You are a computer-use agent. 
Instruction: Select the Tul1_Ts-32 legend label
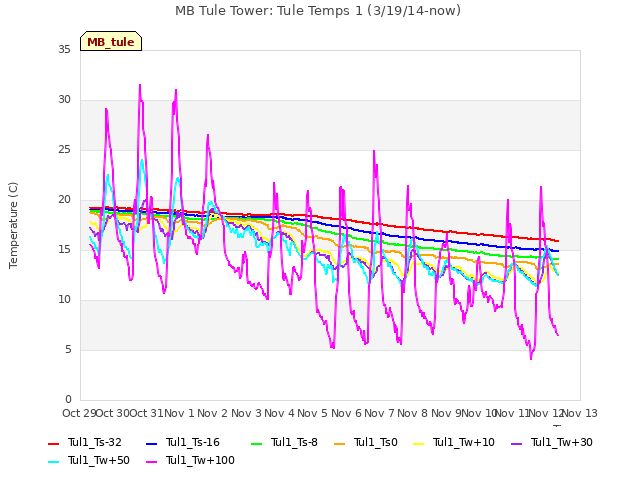95,442
